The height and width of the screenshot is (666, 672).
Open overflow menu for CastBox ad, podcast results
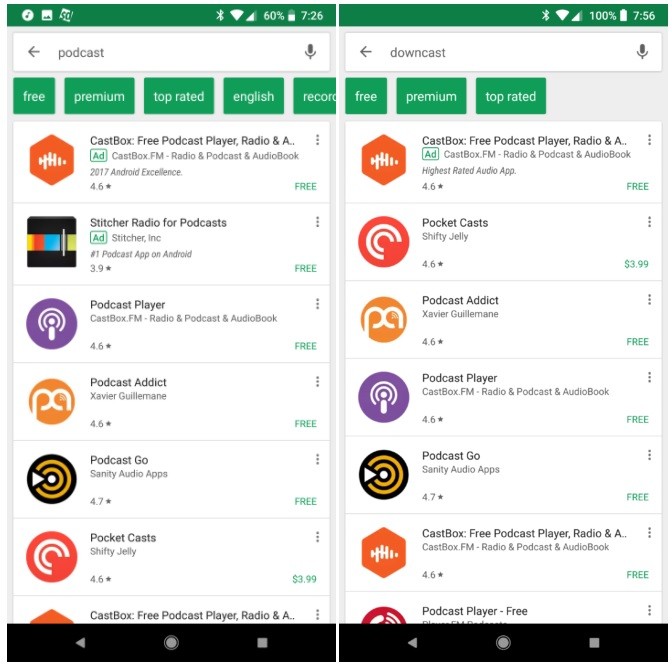click(318, 140)
